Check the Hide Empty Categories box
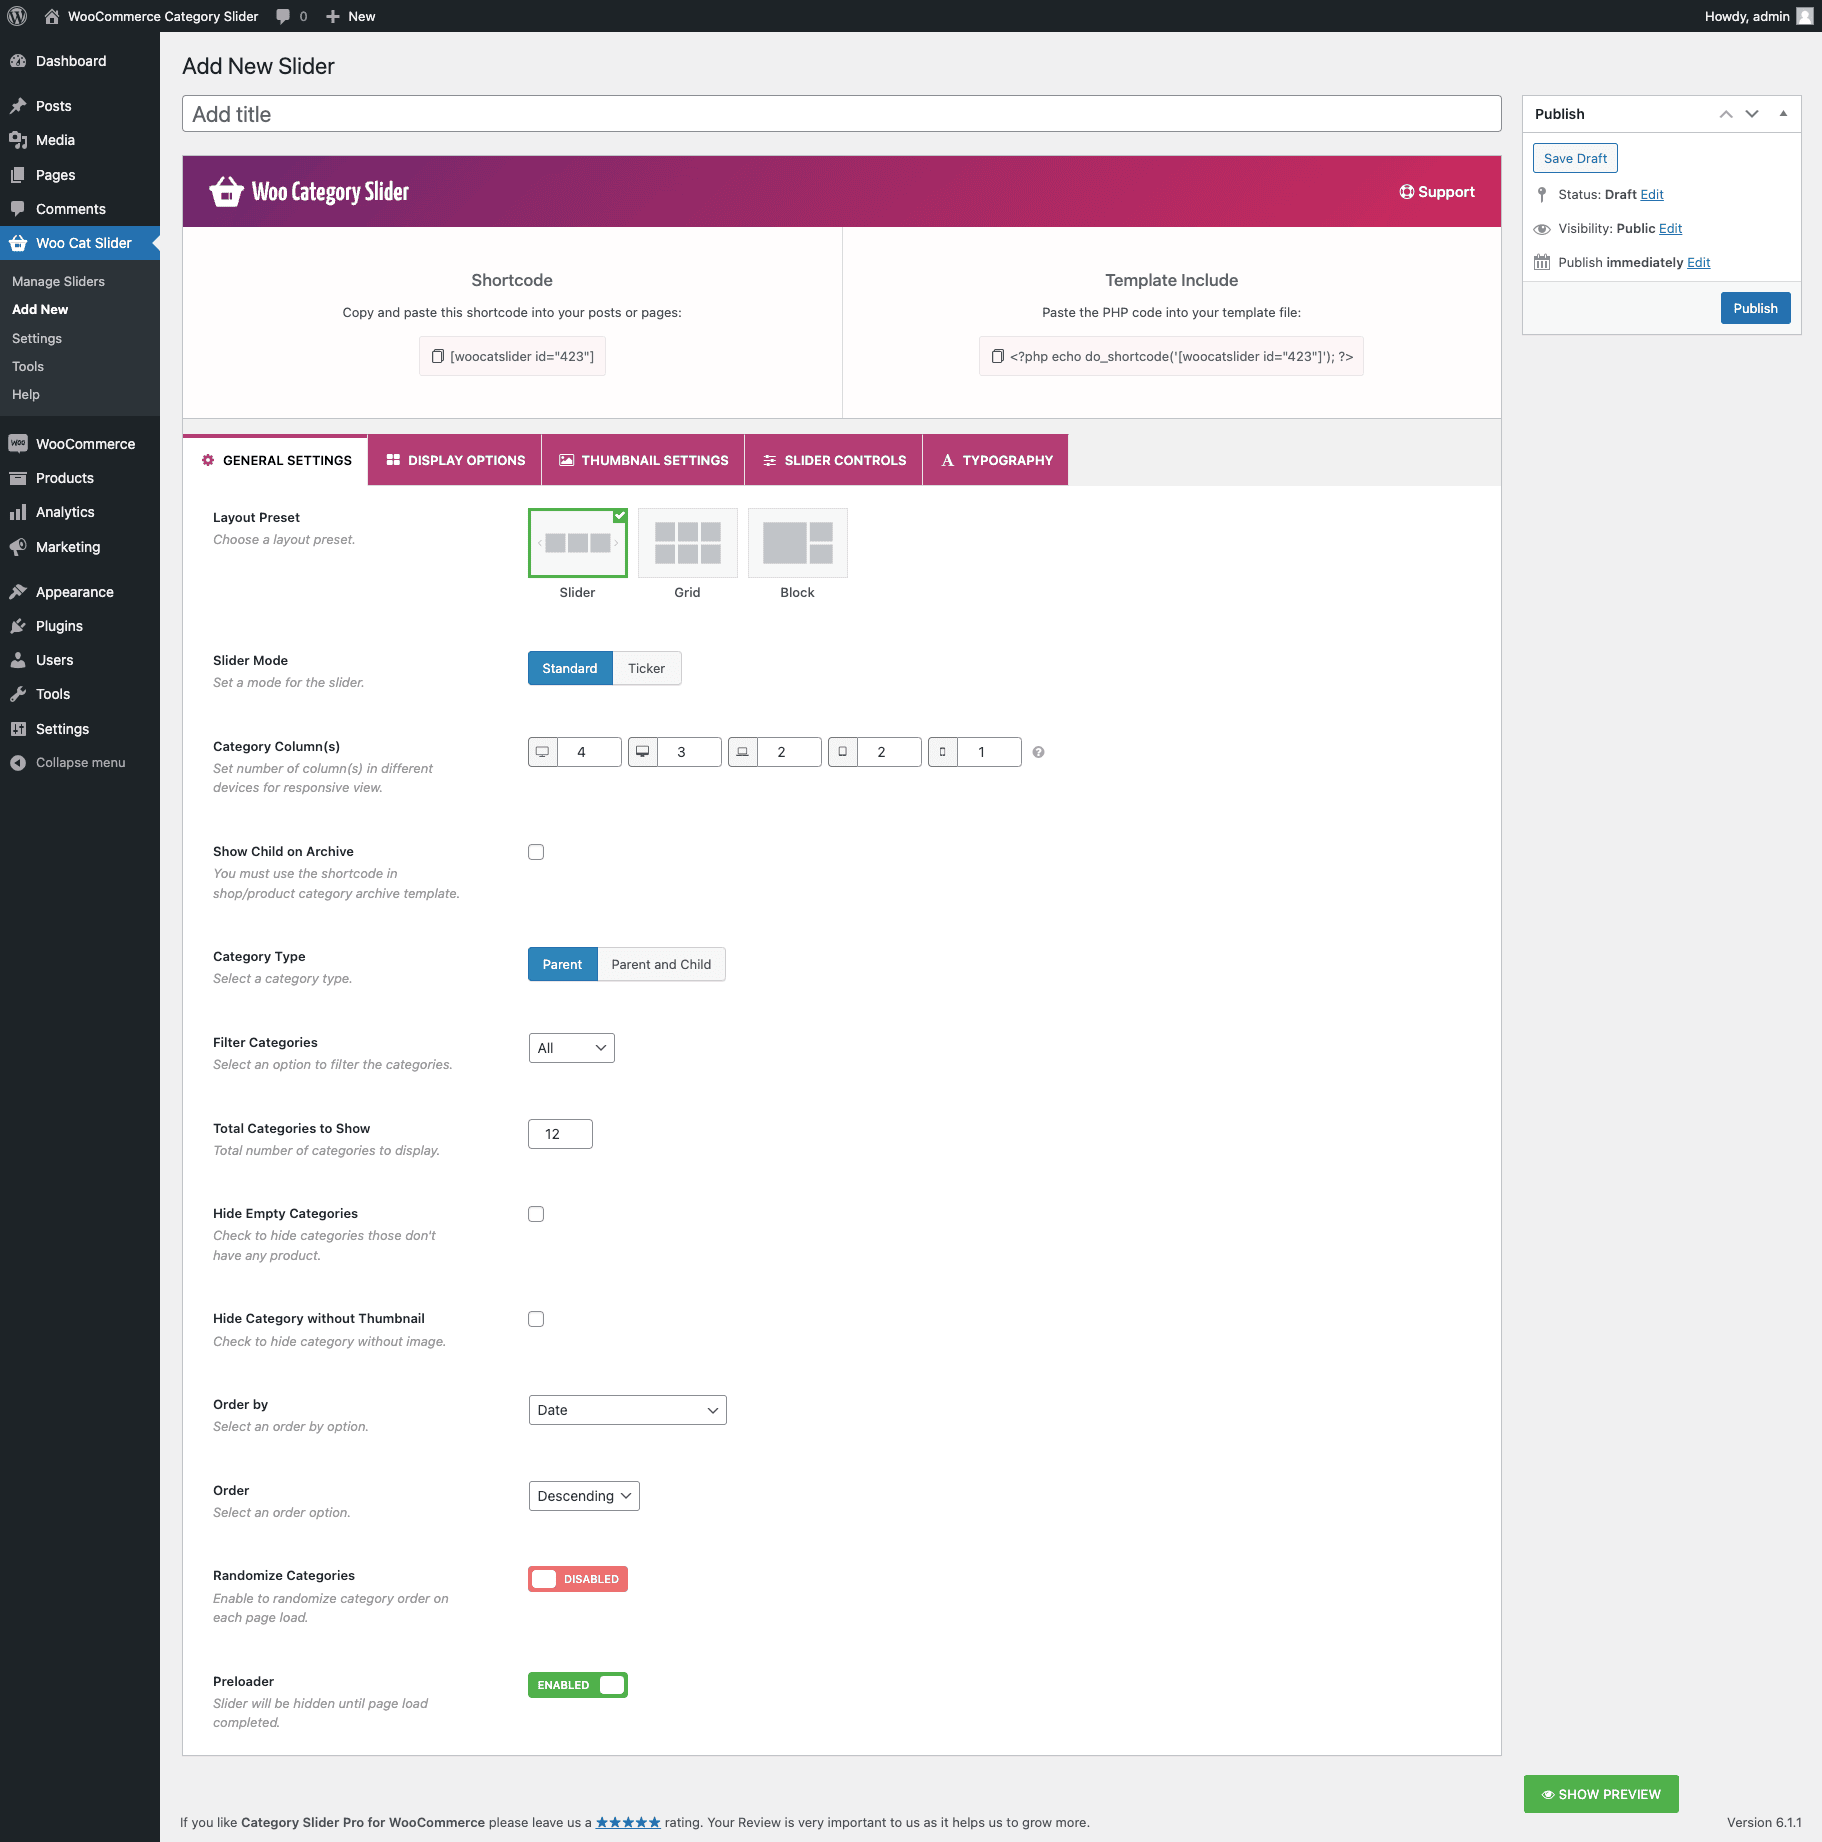Viewport: 1822px width, 1842px height. [536, 1214]
